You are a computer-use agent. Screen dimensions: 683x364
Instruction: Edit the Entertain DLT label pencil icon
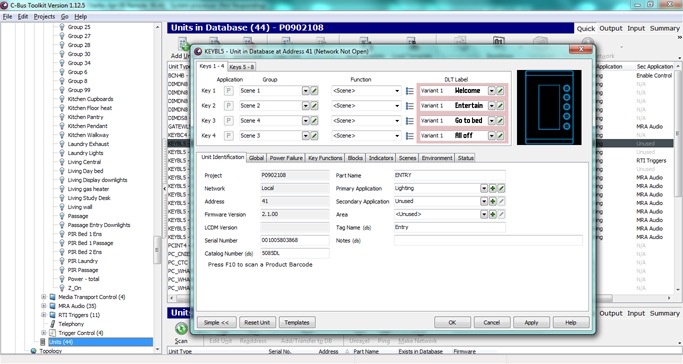tap(500, 106)
